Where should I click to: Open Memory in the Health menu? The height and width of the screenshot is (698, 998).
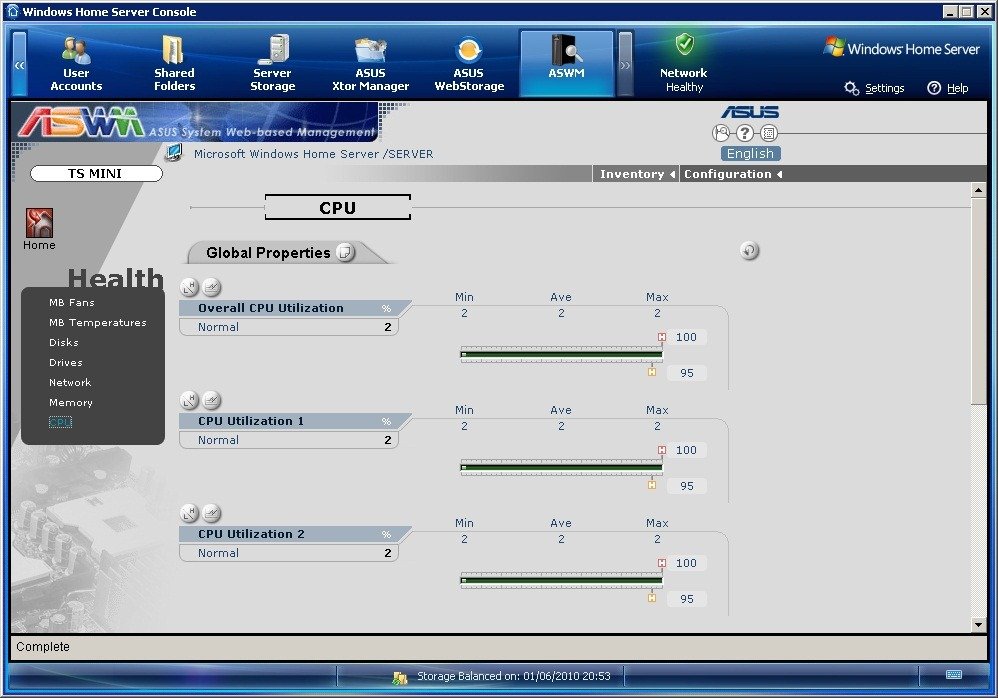[x=71, y=403]
